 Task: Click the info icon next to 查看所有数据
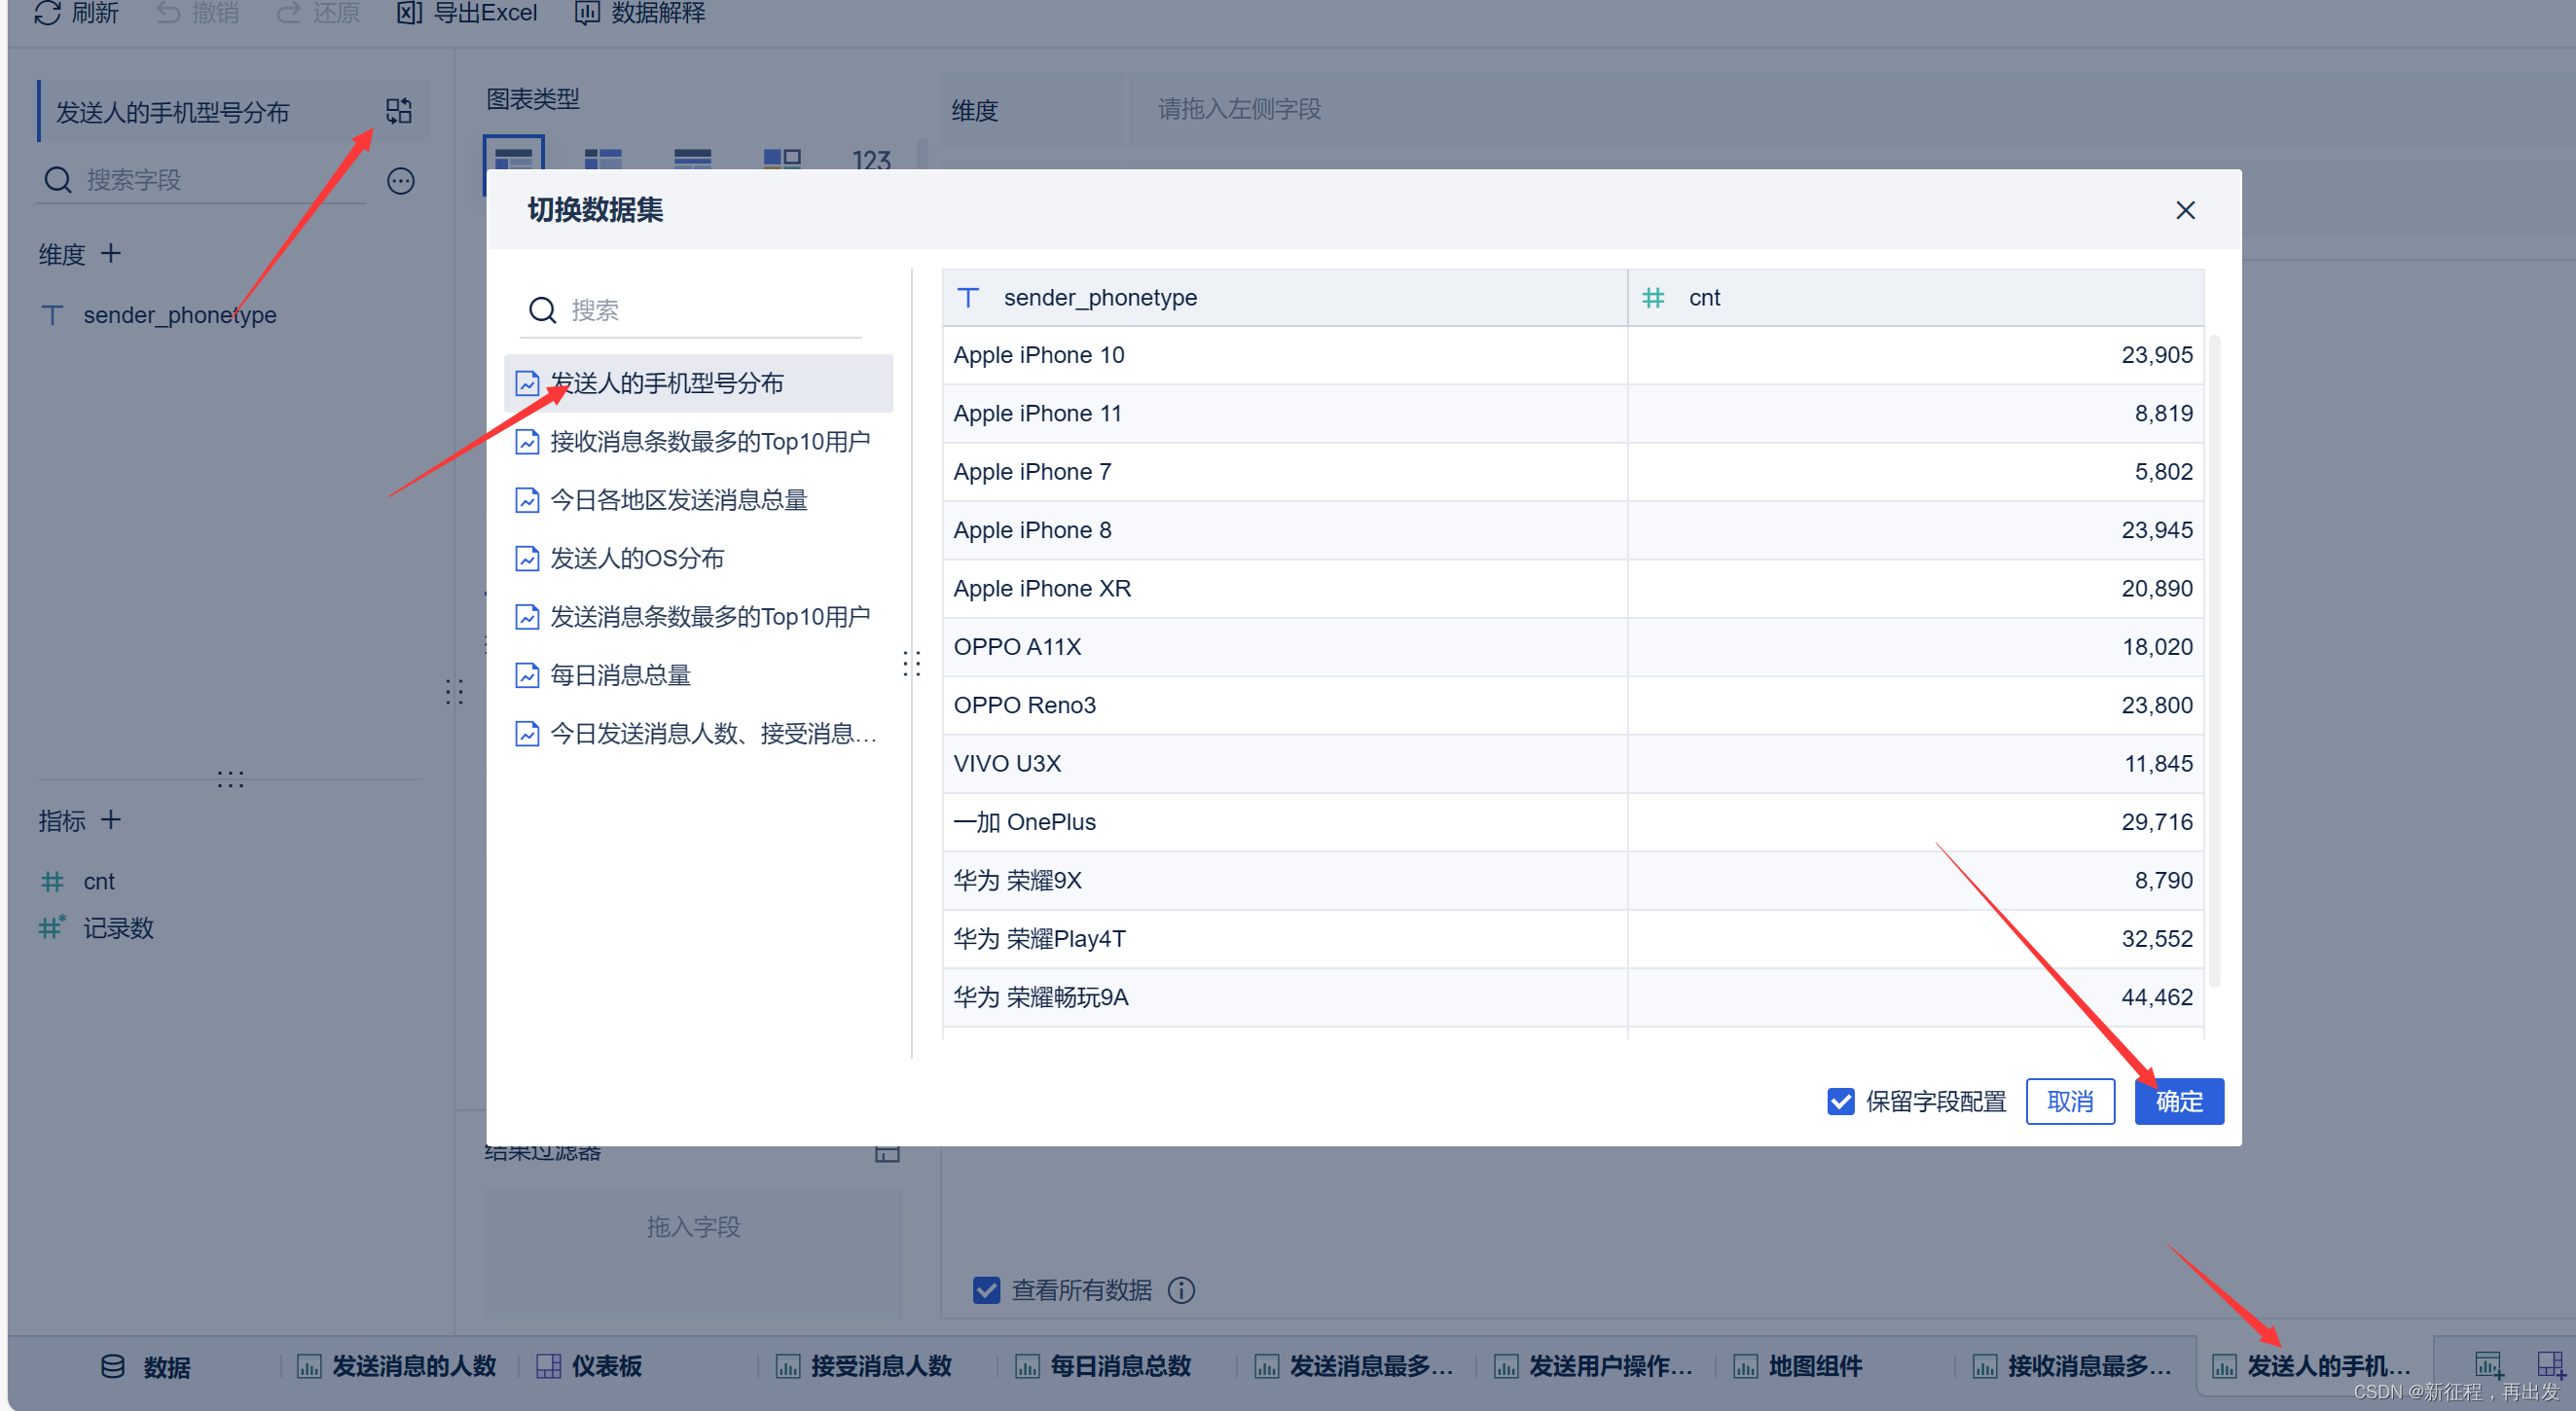pyautogui.click(x=1181, y=1290)
